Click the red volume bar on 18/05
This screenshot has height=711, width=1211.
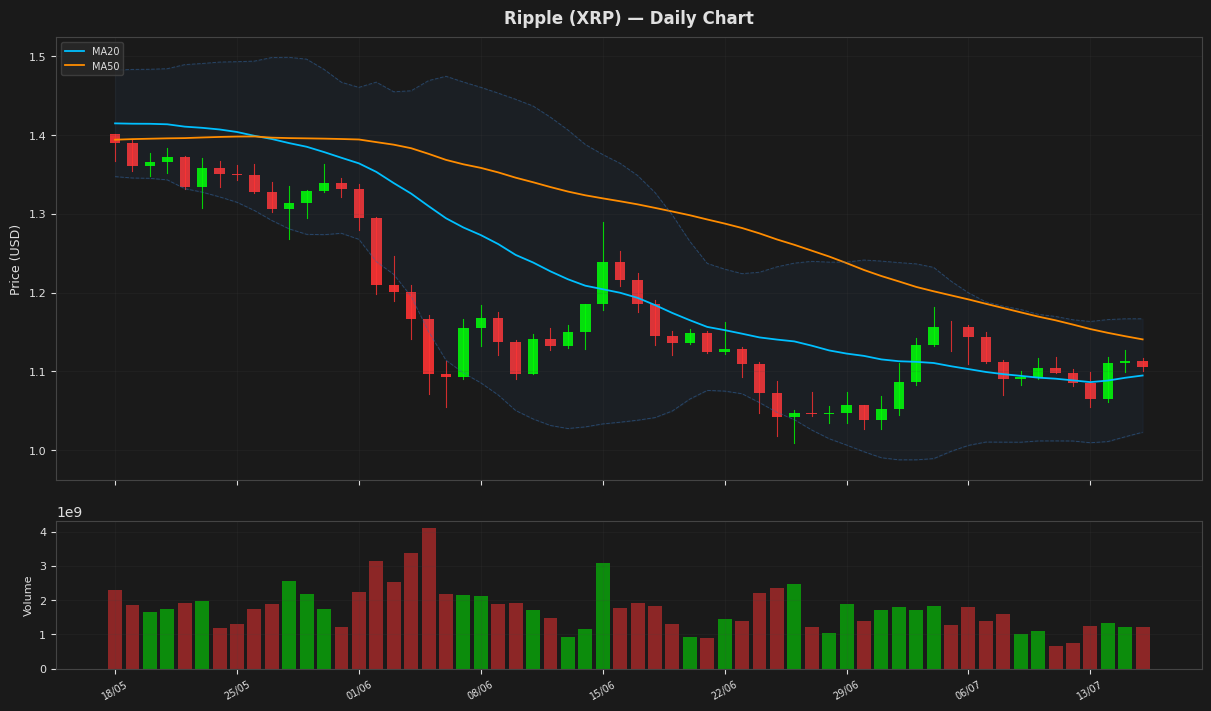tap(115, 629)
